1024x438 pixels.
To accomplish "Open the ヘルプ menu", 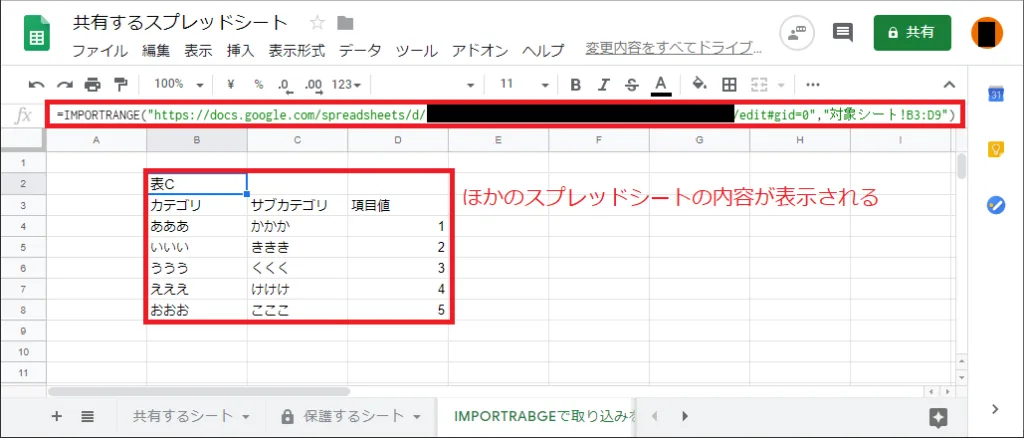I will point(543,50).
